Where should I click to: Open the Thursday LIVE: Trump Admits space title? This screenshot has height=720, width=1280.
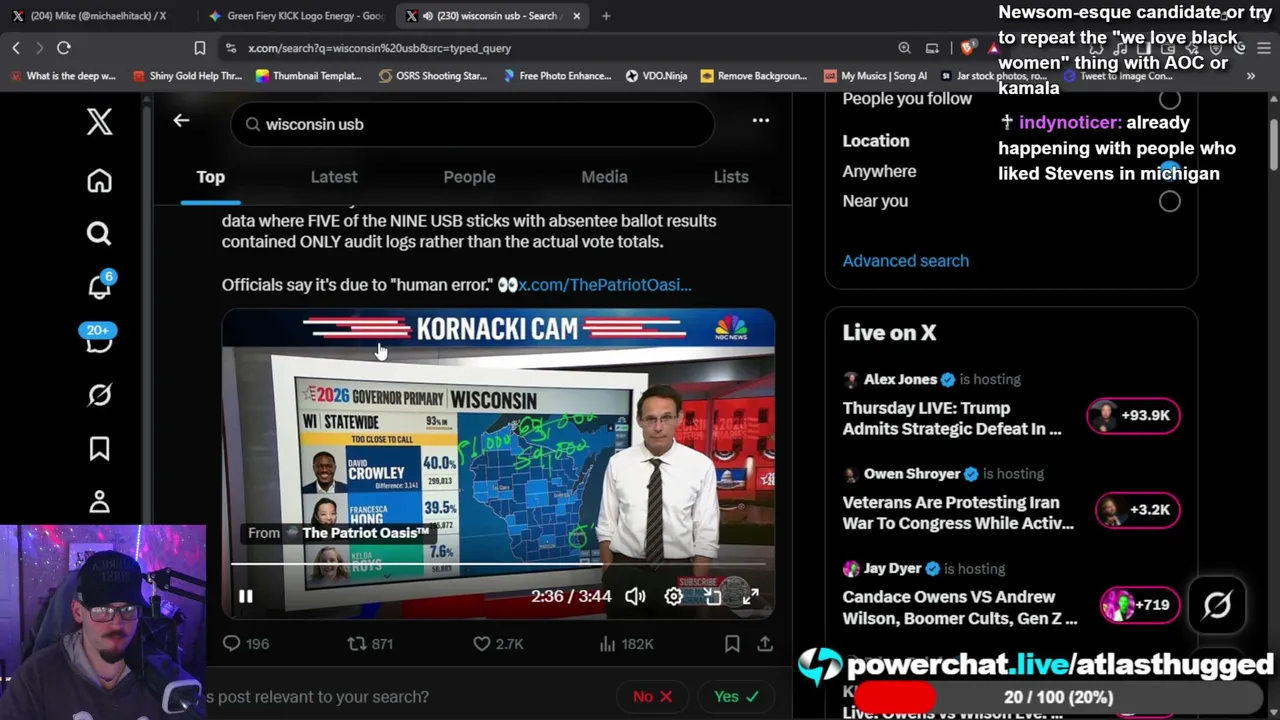click(x=952, y=418)
